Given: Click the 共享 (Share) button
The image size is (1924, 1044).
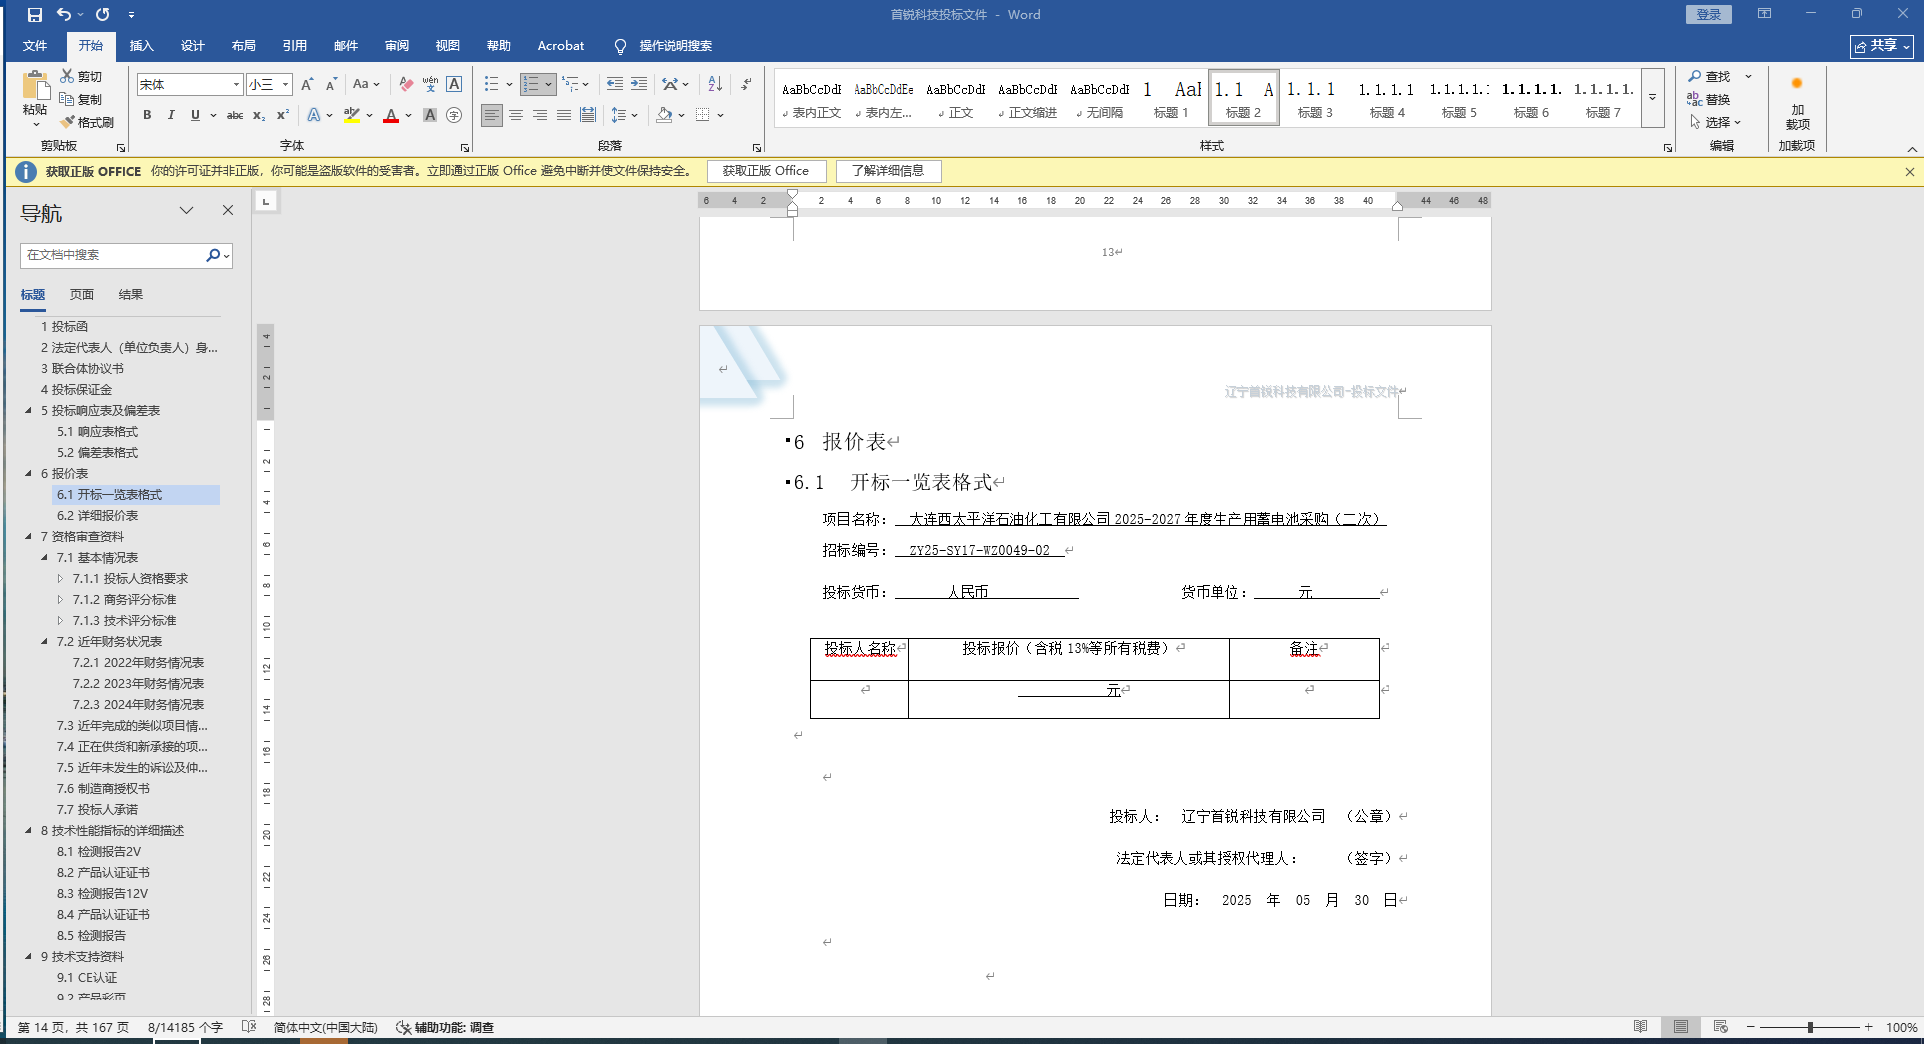Looking at the screenshot, I should (x=1881, y=46).
